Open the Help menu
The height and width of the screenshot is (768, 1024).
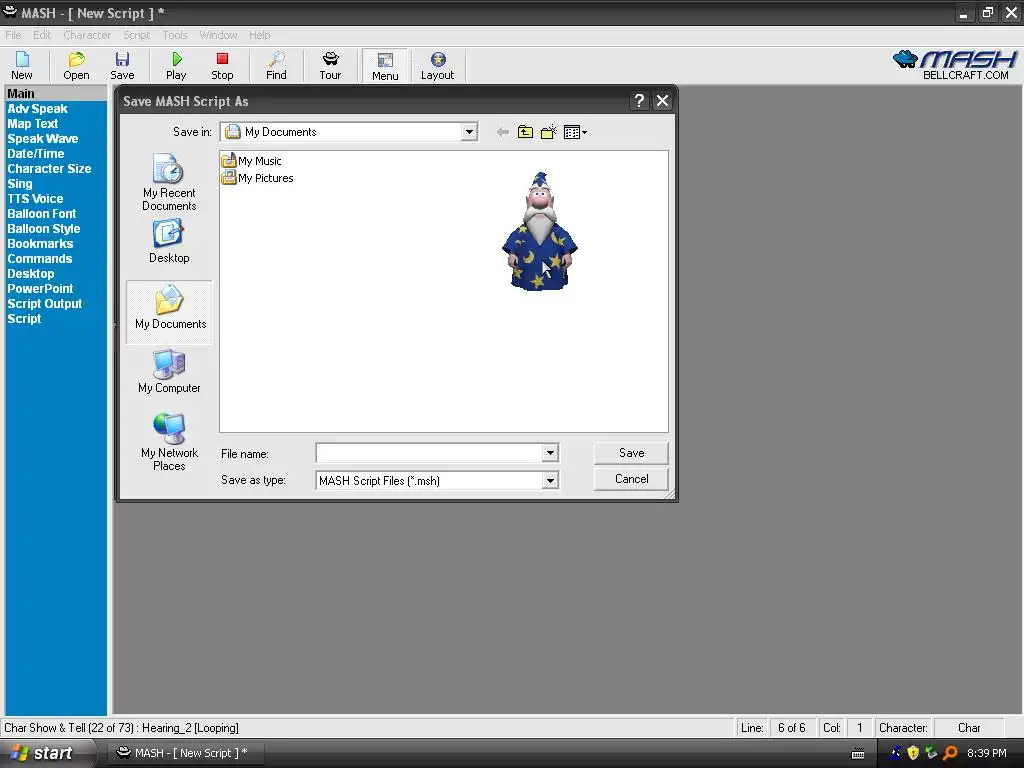[x=259, y=35]
